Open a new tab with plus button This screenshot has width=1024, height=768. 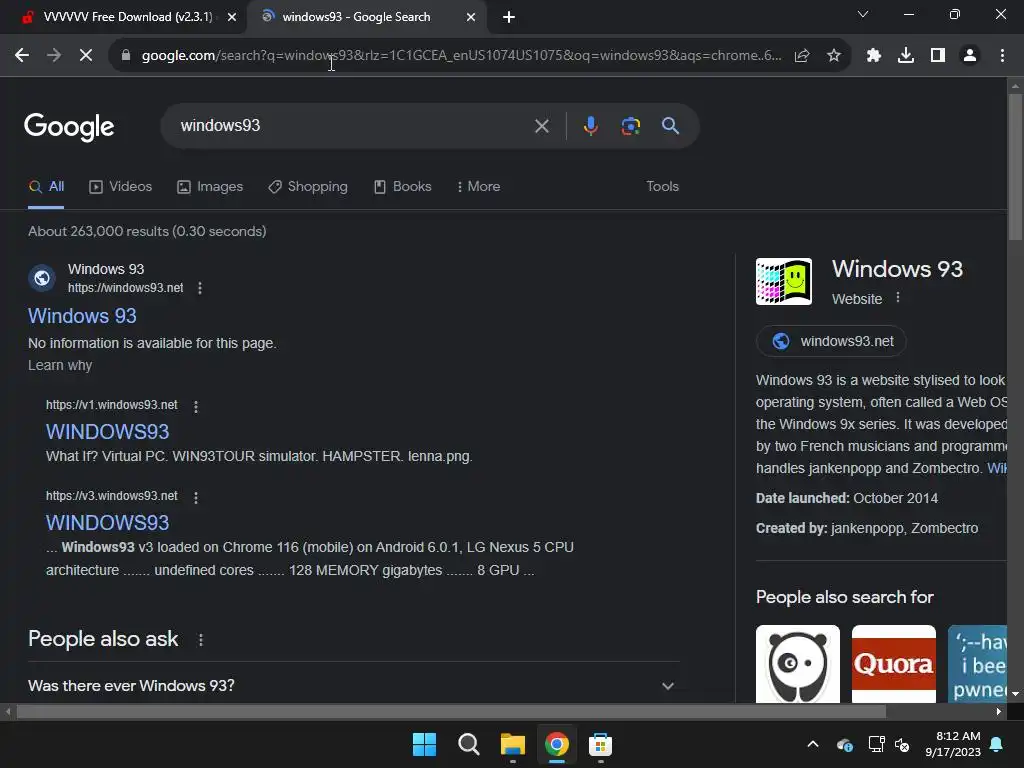(509, 17)
